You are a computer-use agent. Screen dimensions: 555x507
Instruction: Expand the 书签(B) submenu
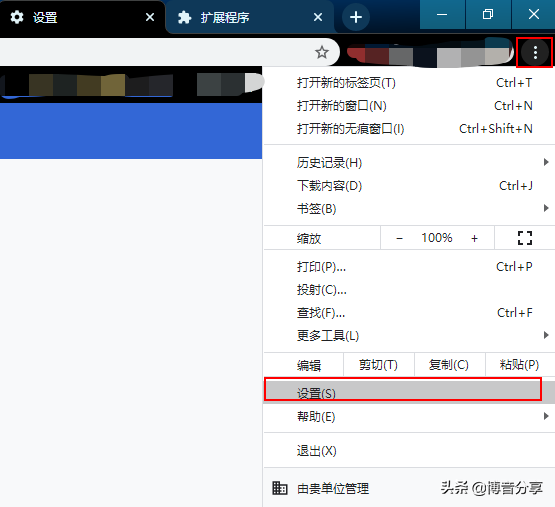(x=409, y=209)
